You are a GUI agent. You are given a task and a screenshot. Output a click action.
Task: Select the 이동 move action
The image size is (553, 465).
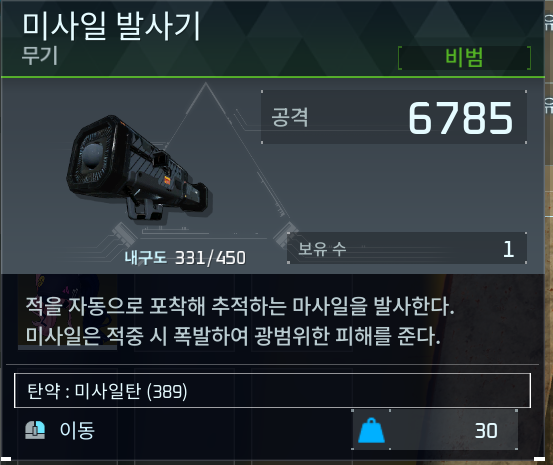click(77, 430)
